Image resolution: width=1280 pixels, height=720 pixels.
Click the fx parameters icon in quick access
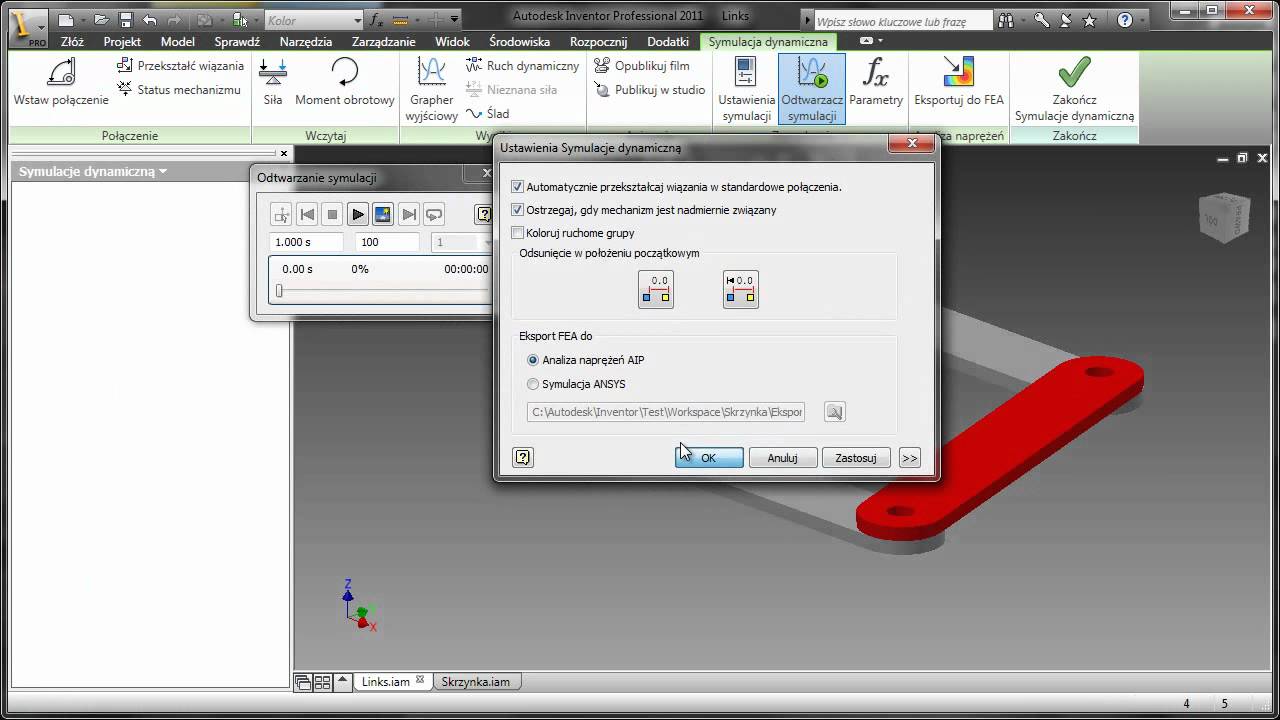[x=376, y=20]
